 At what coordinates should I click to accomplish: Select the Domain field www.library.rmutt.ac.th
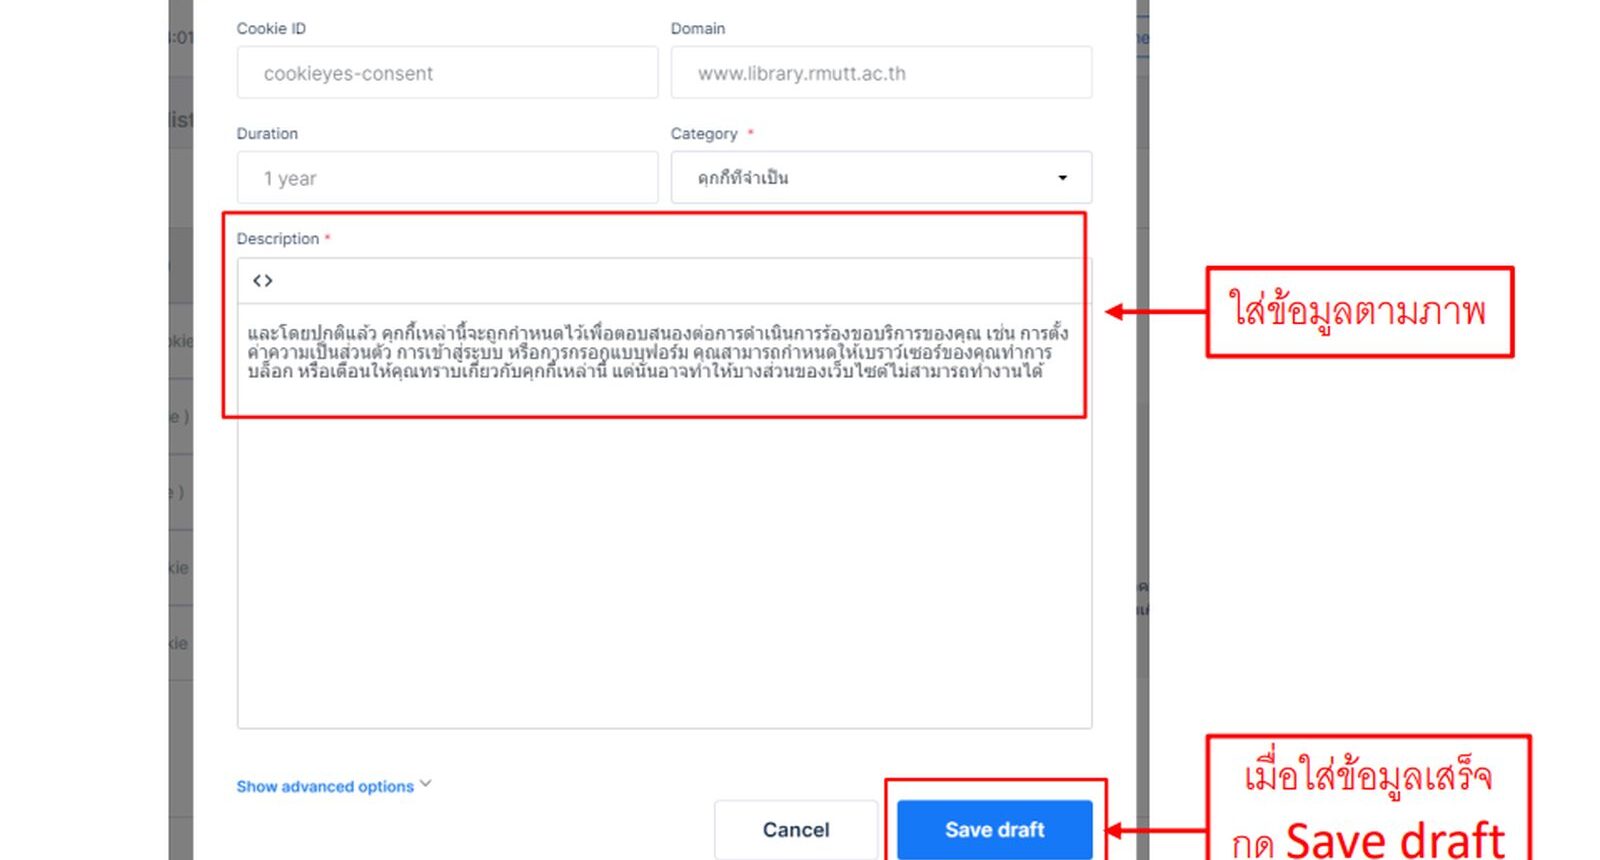(881, 73)
